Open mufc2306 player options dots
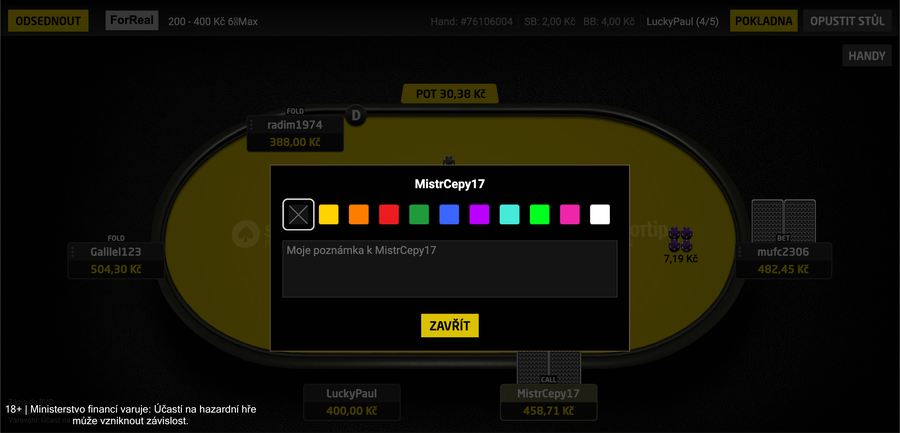The image size is (900, 433). coord(740,252)
